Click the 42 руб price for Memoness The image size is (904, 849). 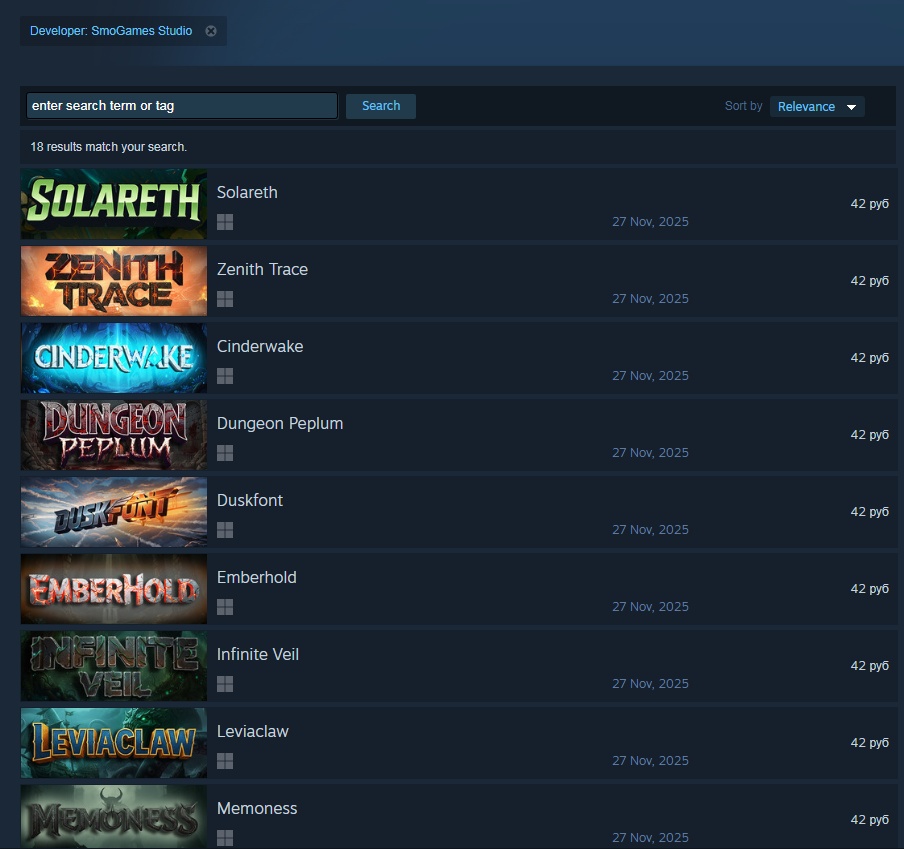[x=869, y=820]
